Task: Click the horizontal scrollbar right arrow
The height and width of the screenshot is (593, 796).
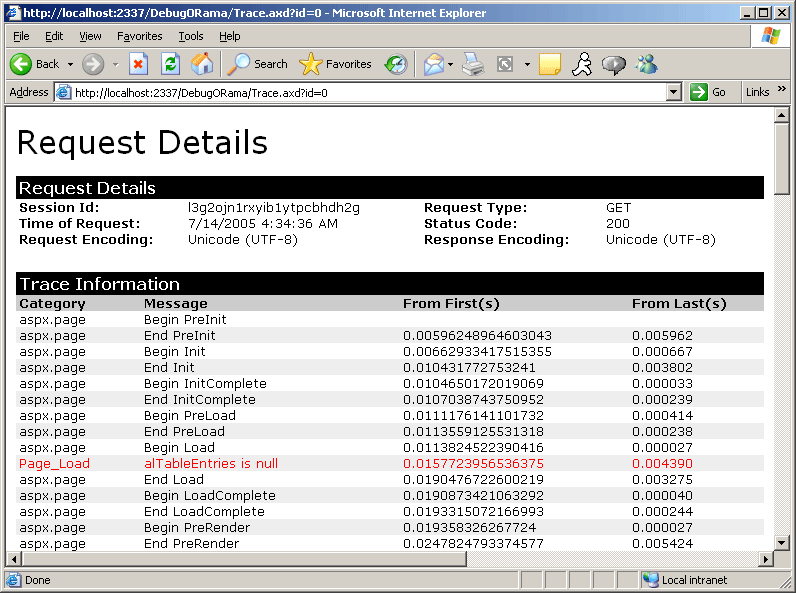Action: pos(766,558)
